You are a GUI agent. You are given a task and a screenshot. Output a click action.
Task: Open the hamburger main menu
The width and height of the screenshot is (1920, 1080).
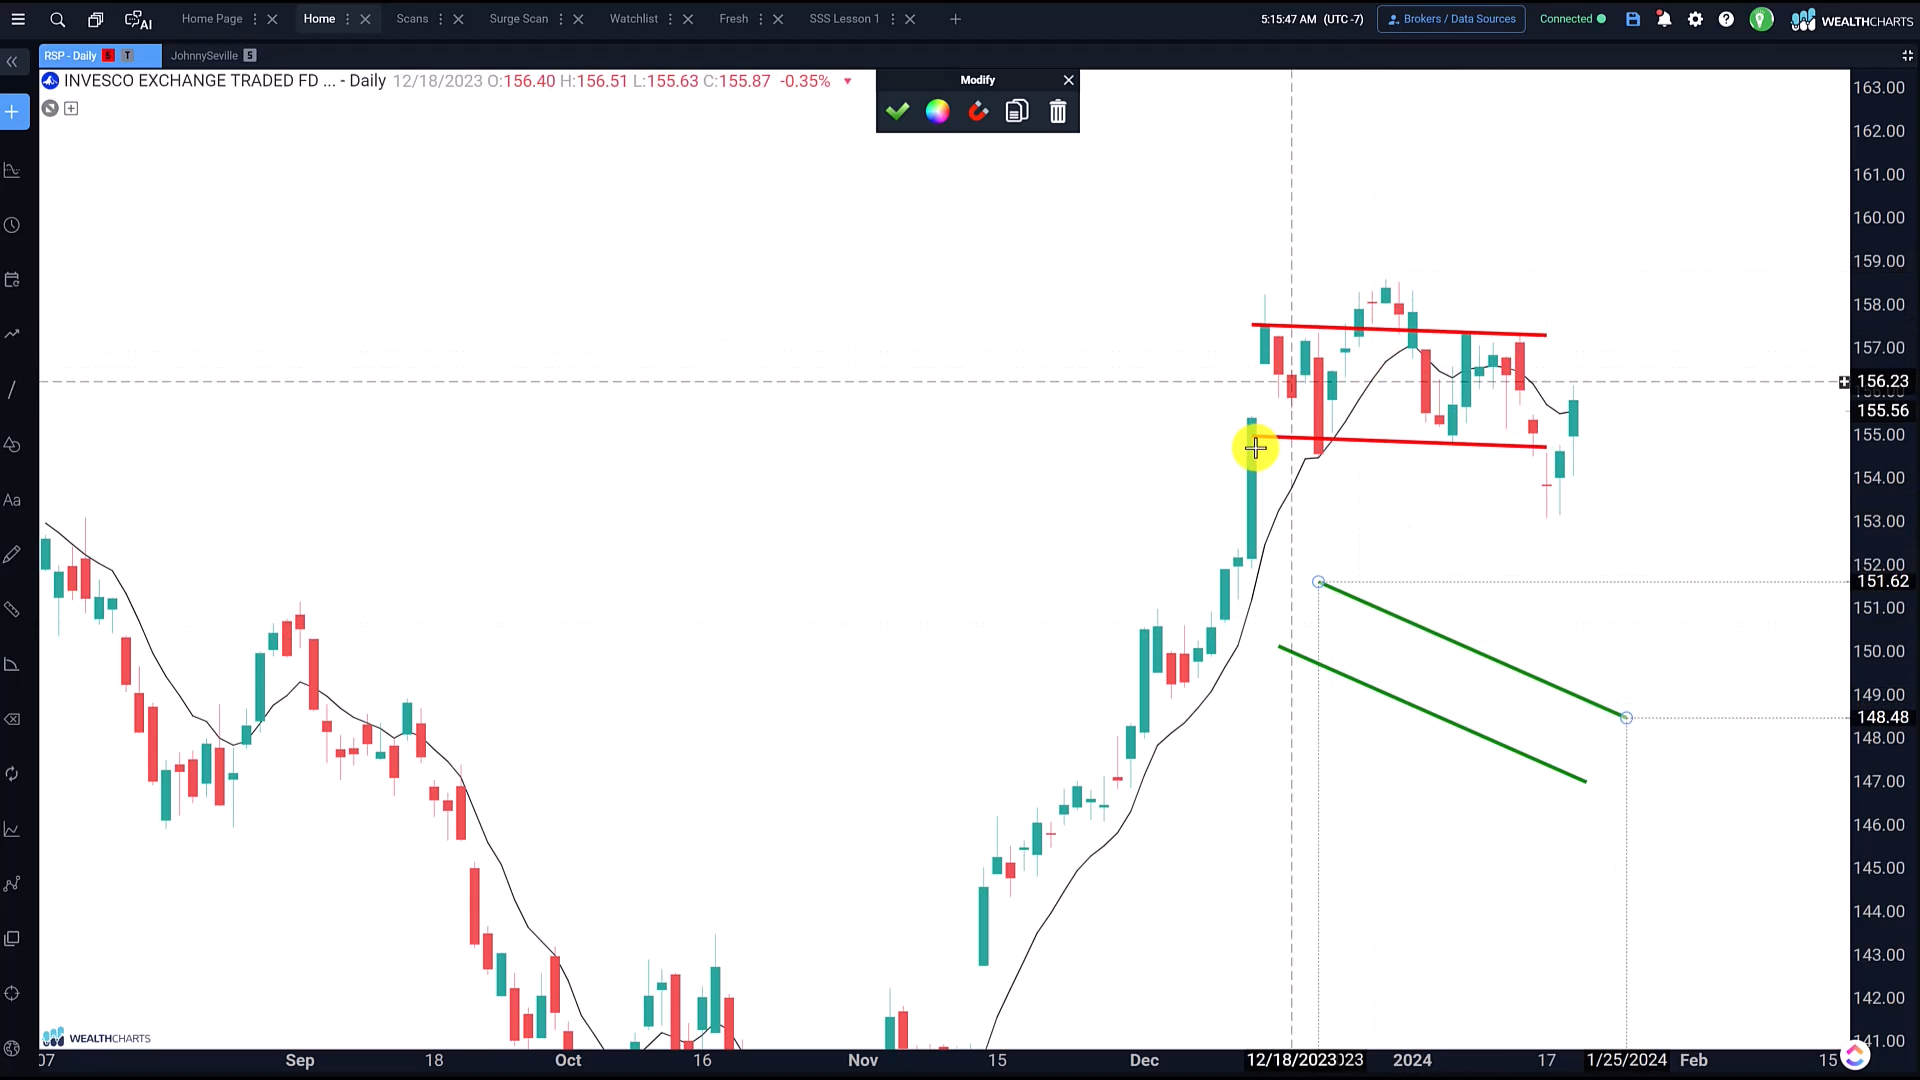click(x=18, y=19)
